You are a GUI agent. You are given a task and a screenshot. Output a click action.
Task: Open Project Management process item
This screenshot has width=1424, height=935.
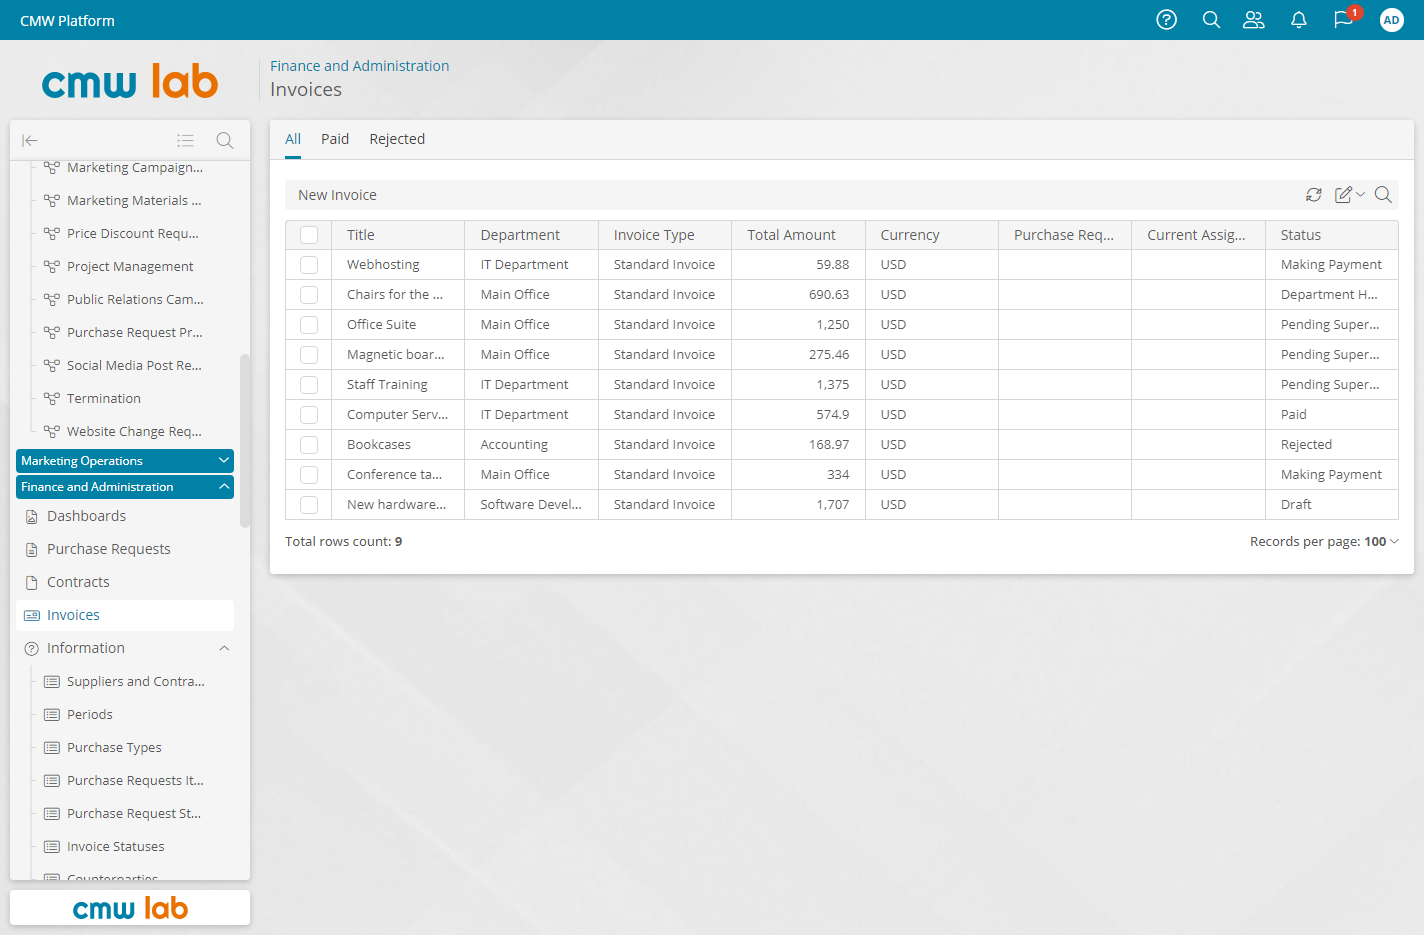(131, 267)
